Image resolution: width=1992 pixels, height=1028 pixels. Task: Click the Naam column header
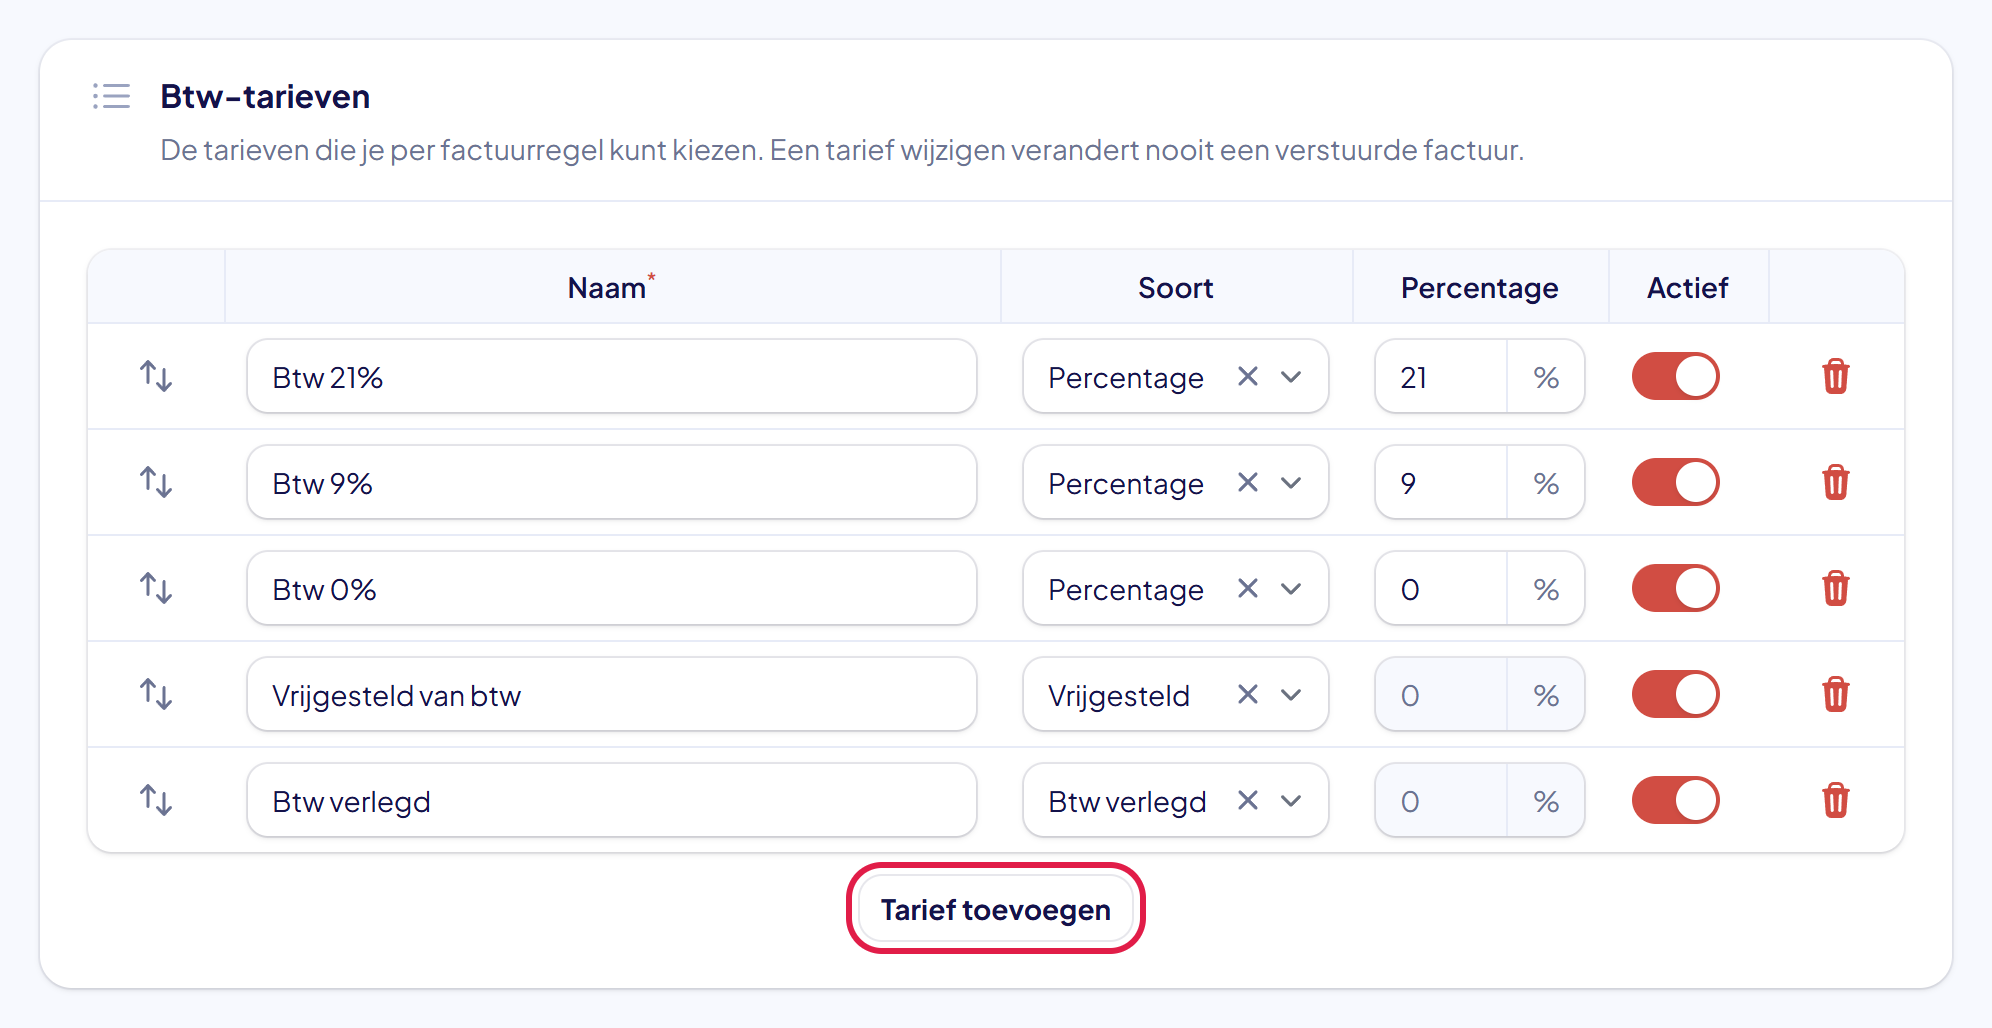pos(611,288)
